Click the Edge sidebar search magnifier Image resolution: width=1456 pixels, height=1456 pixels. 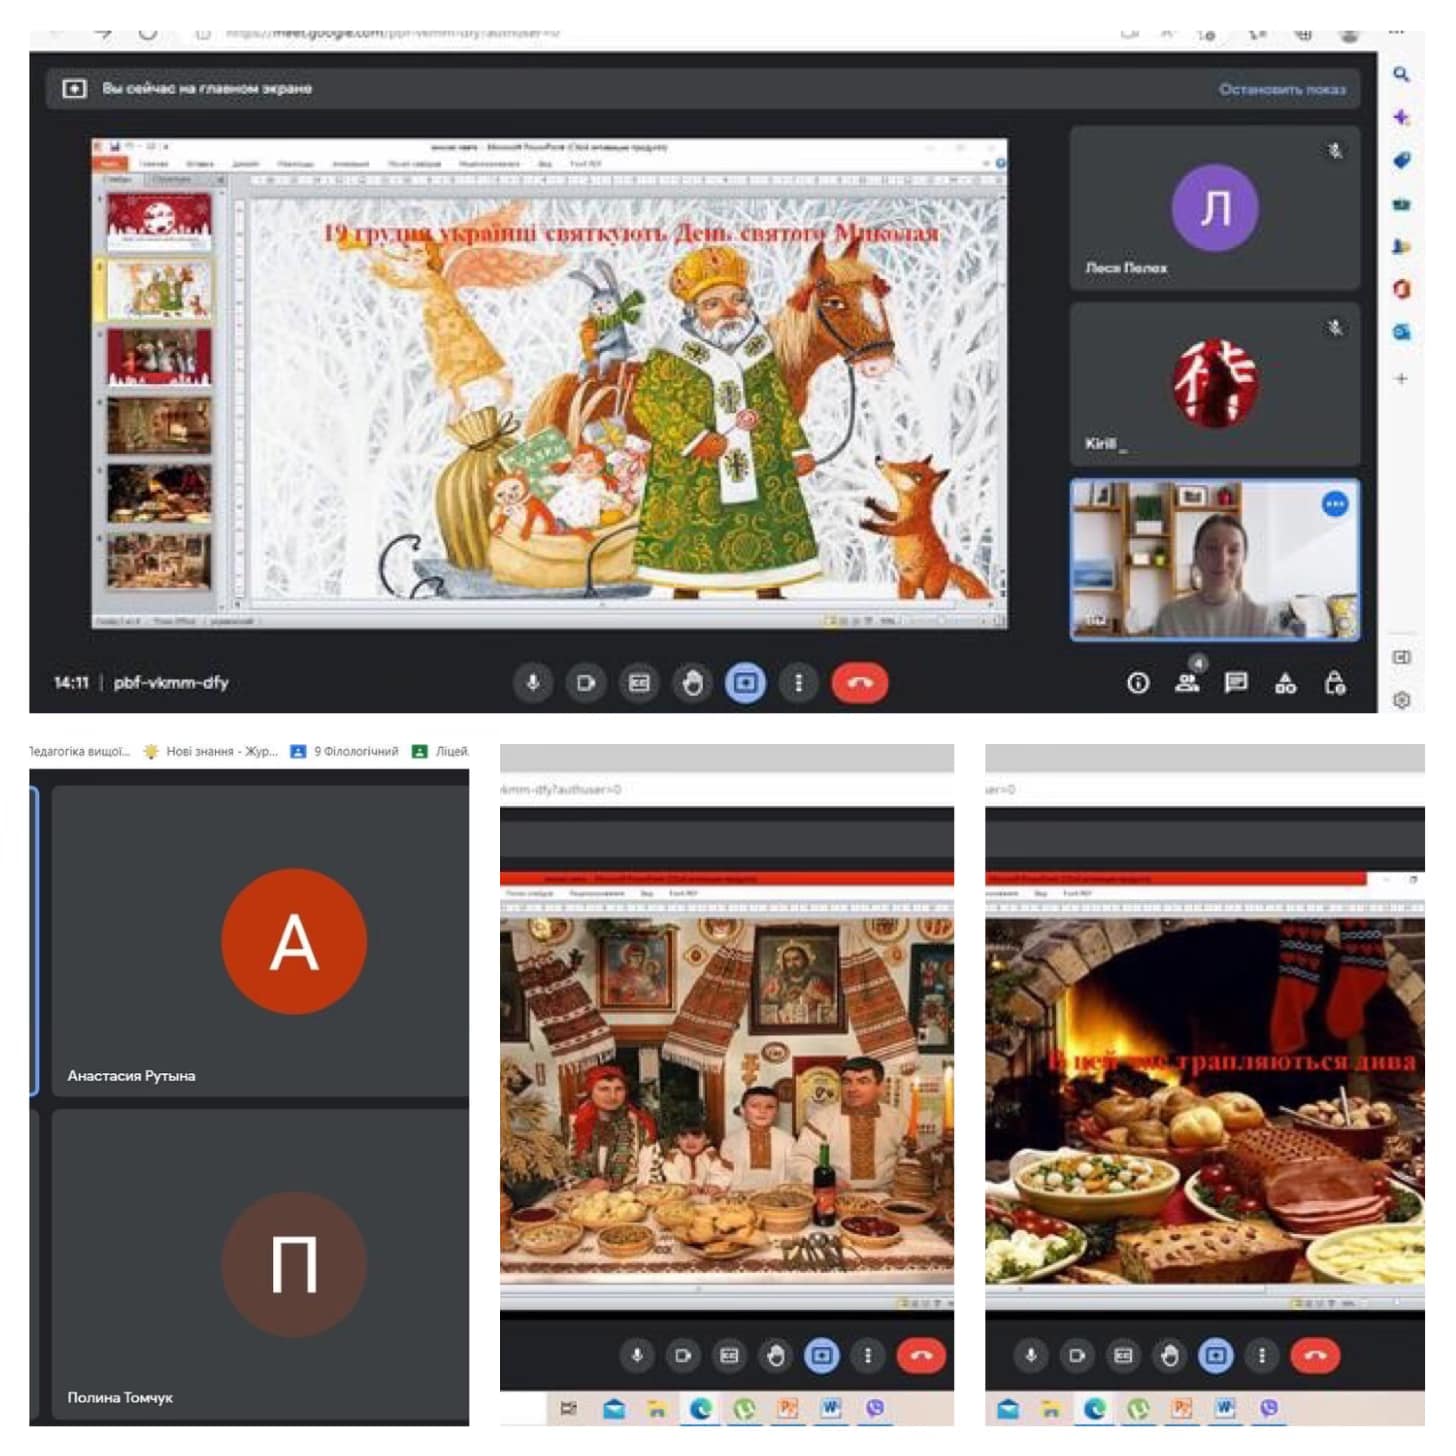[1401, 74]
